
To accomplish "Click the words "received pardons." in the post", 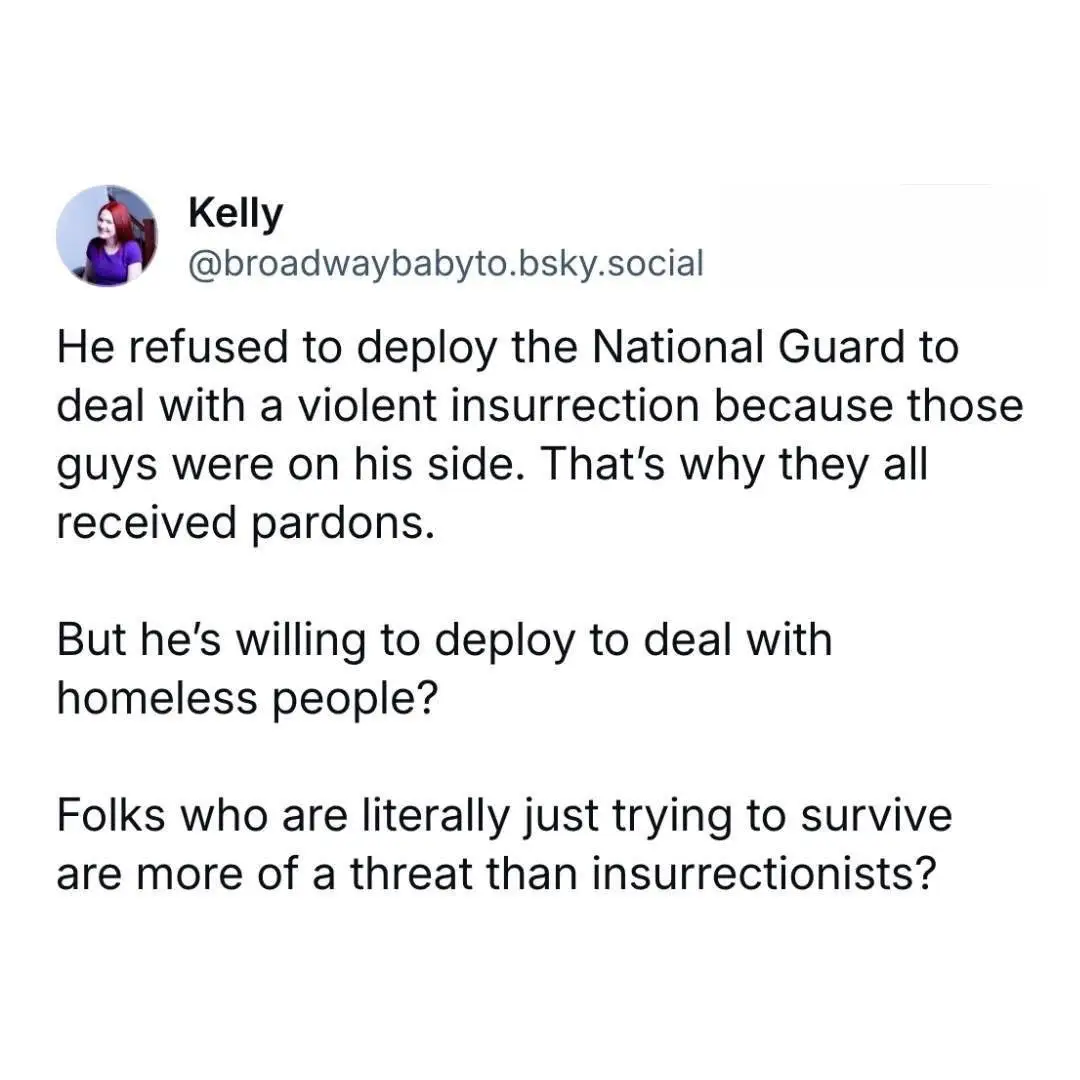I will coord(246,522).
